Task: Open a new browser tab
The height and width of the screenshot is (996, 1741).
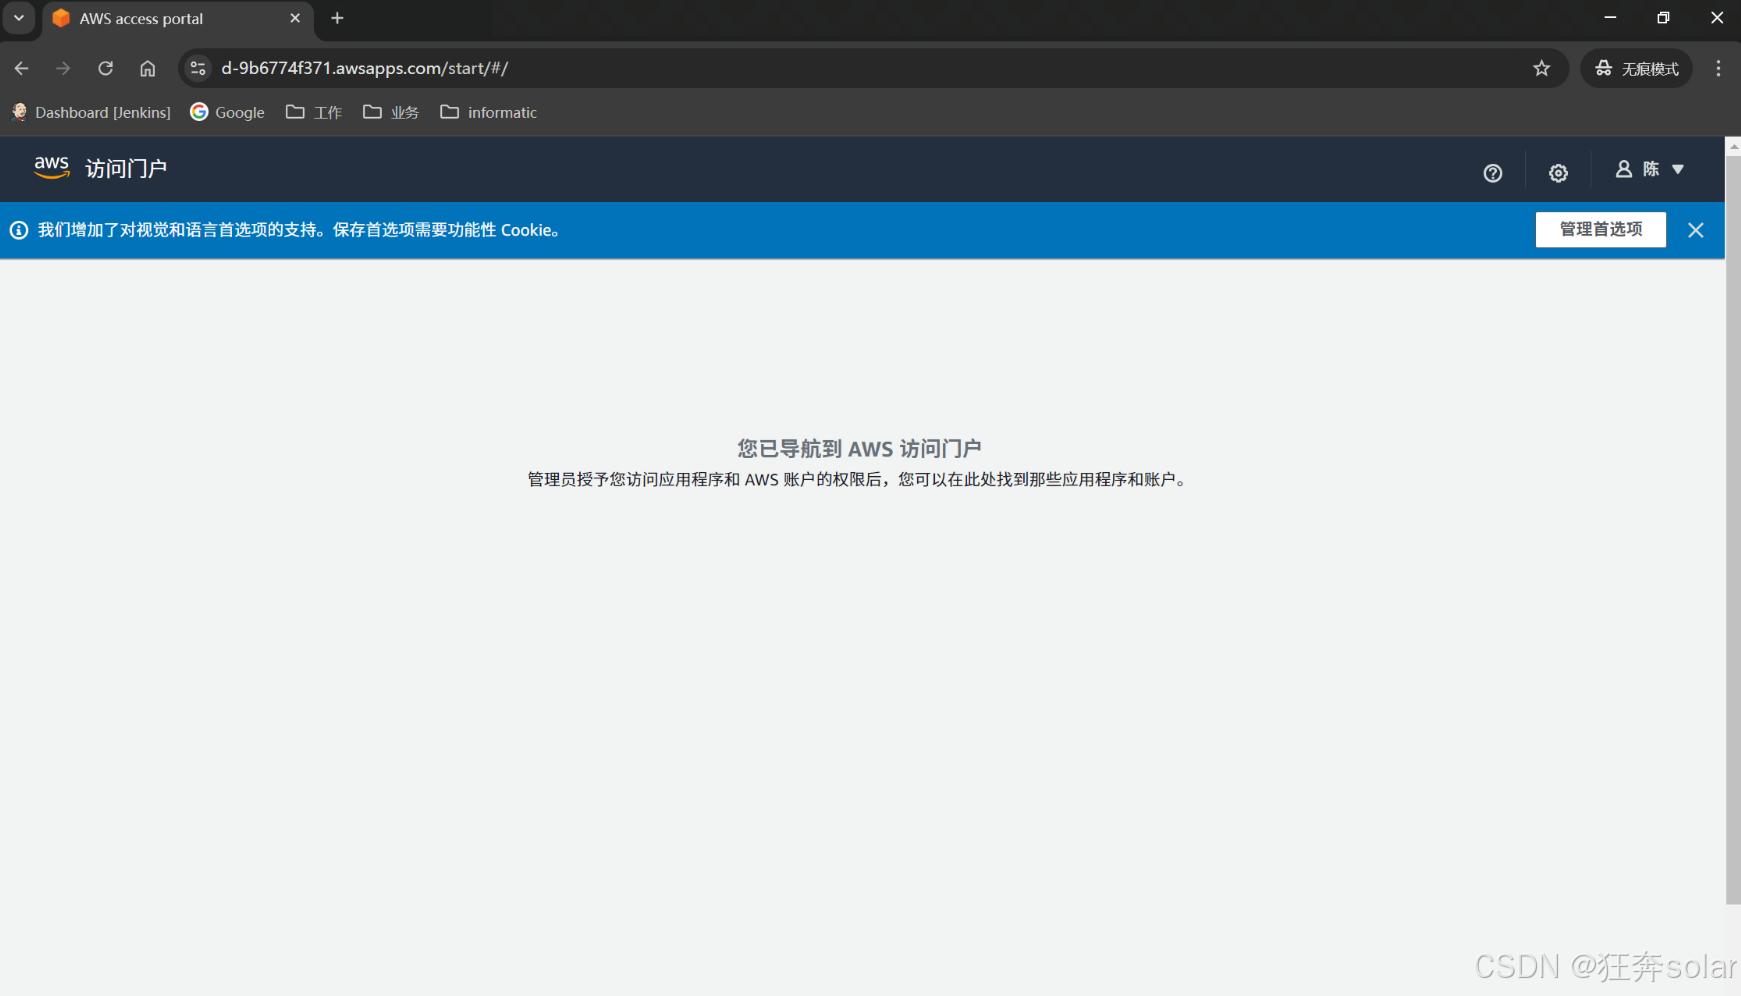Action: (x=337, y=18)
